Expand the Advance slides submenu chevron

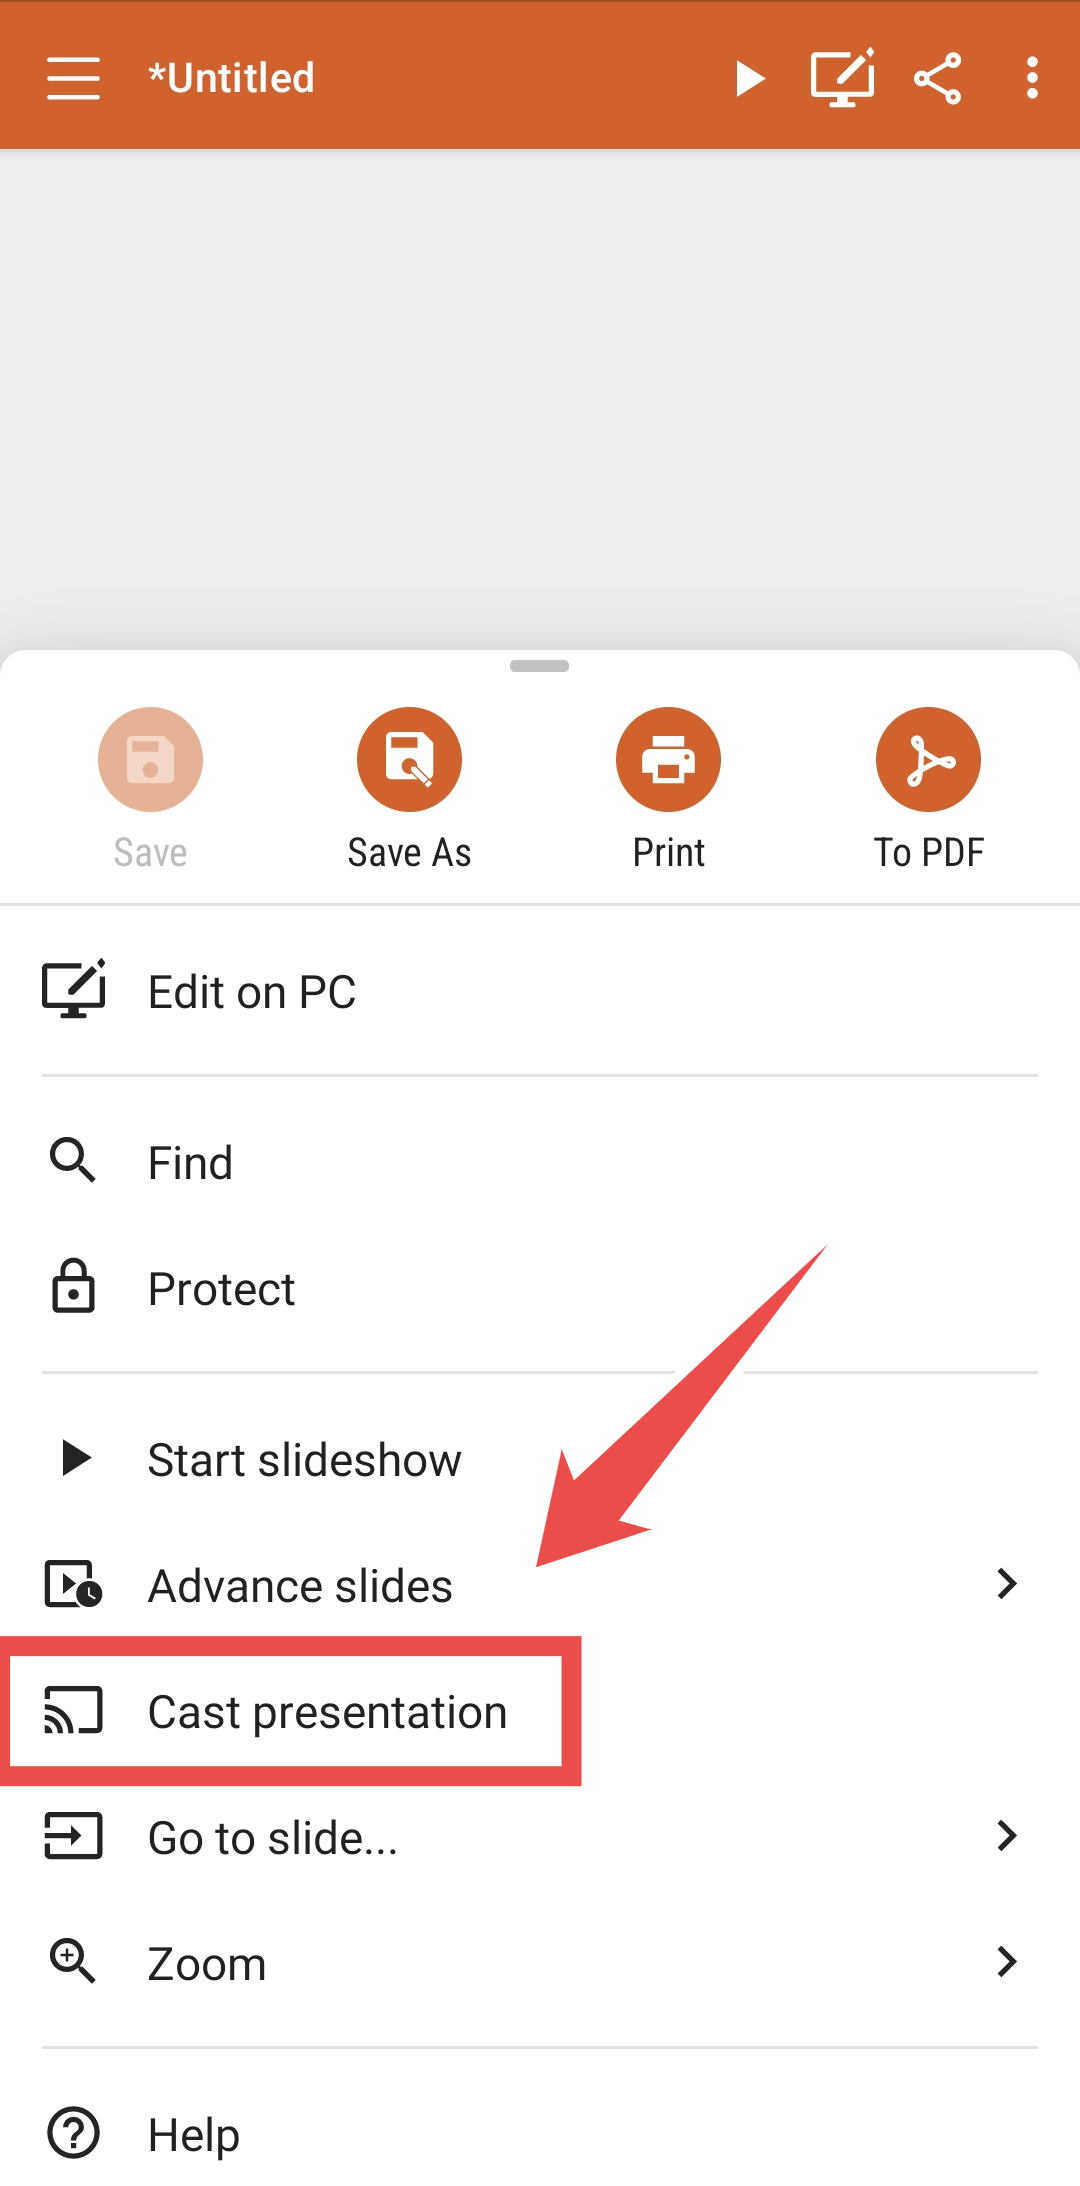tap(1007, 1584)
